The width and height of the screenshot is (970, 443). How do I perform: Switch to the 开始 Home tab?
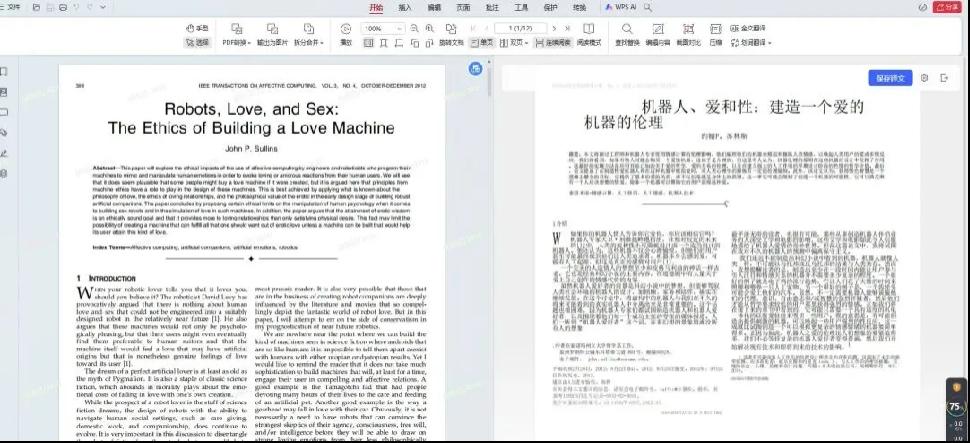tap(376, 7)
